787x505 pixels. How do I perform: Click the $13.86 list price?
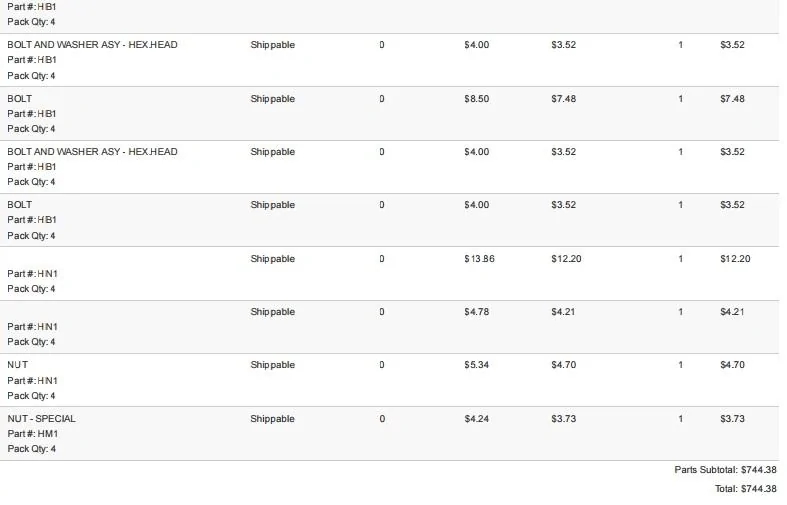pyautogui.click(x=479, y=259)
